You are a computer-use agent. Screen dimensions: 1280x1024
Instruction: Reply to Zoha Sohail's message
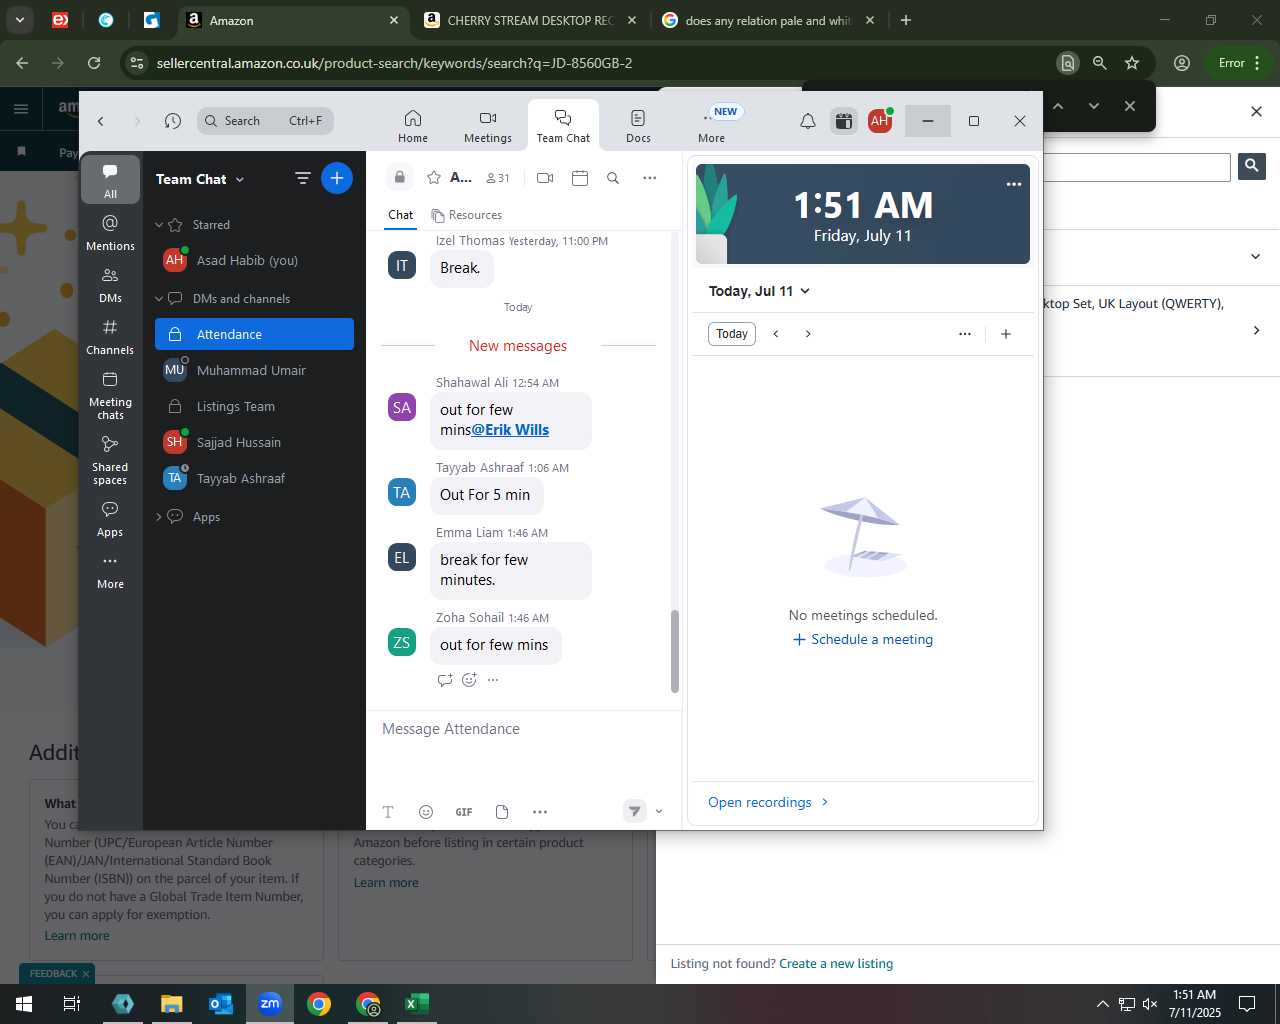pyautogui.click(x=445, y=680)
